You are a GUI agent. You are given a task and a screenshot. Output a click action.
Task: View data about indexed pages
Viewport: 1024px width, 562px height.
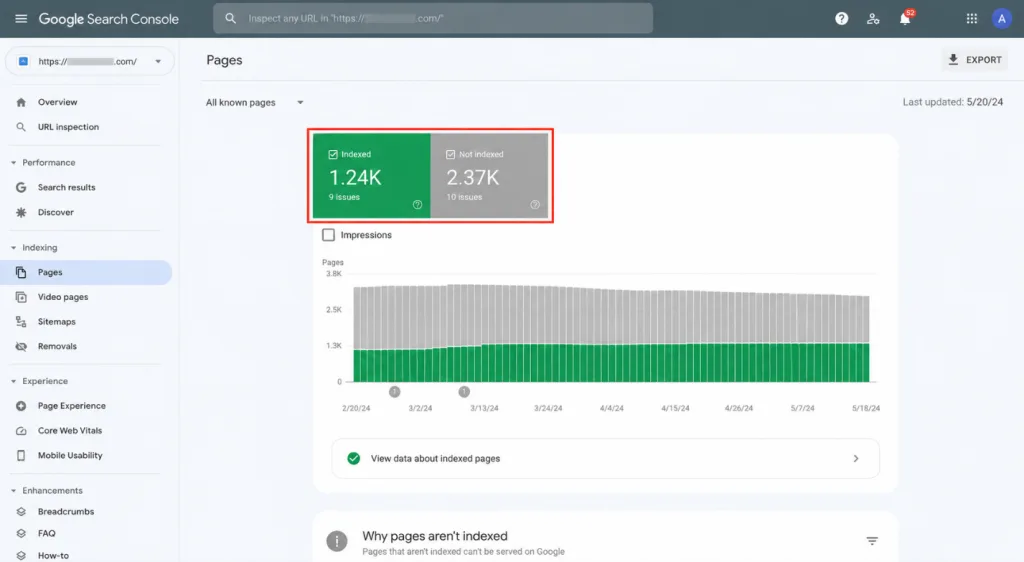click(x=605, y=458)
